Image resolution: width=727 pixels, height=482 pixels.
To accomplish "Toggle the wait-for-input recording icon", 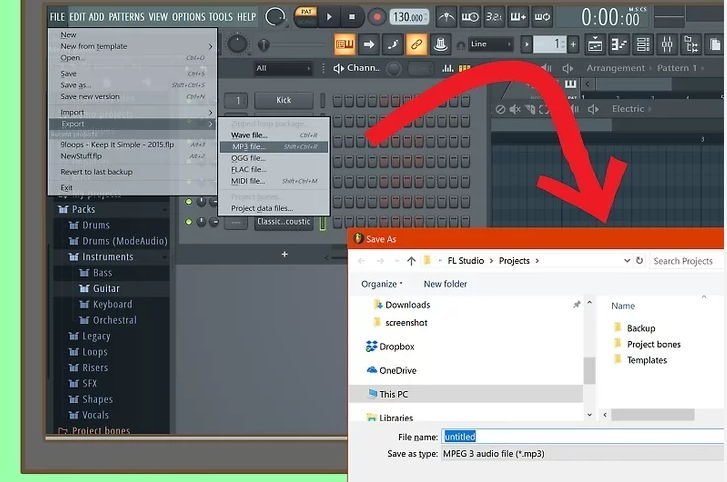I will pyautogui.click(x=470, y=18).
